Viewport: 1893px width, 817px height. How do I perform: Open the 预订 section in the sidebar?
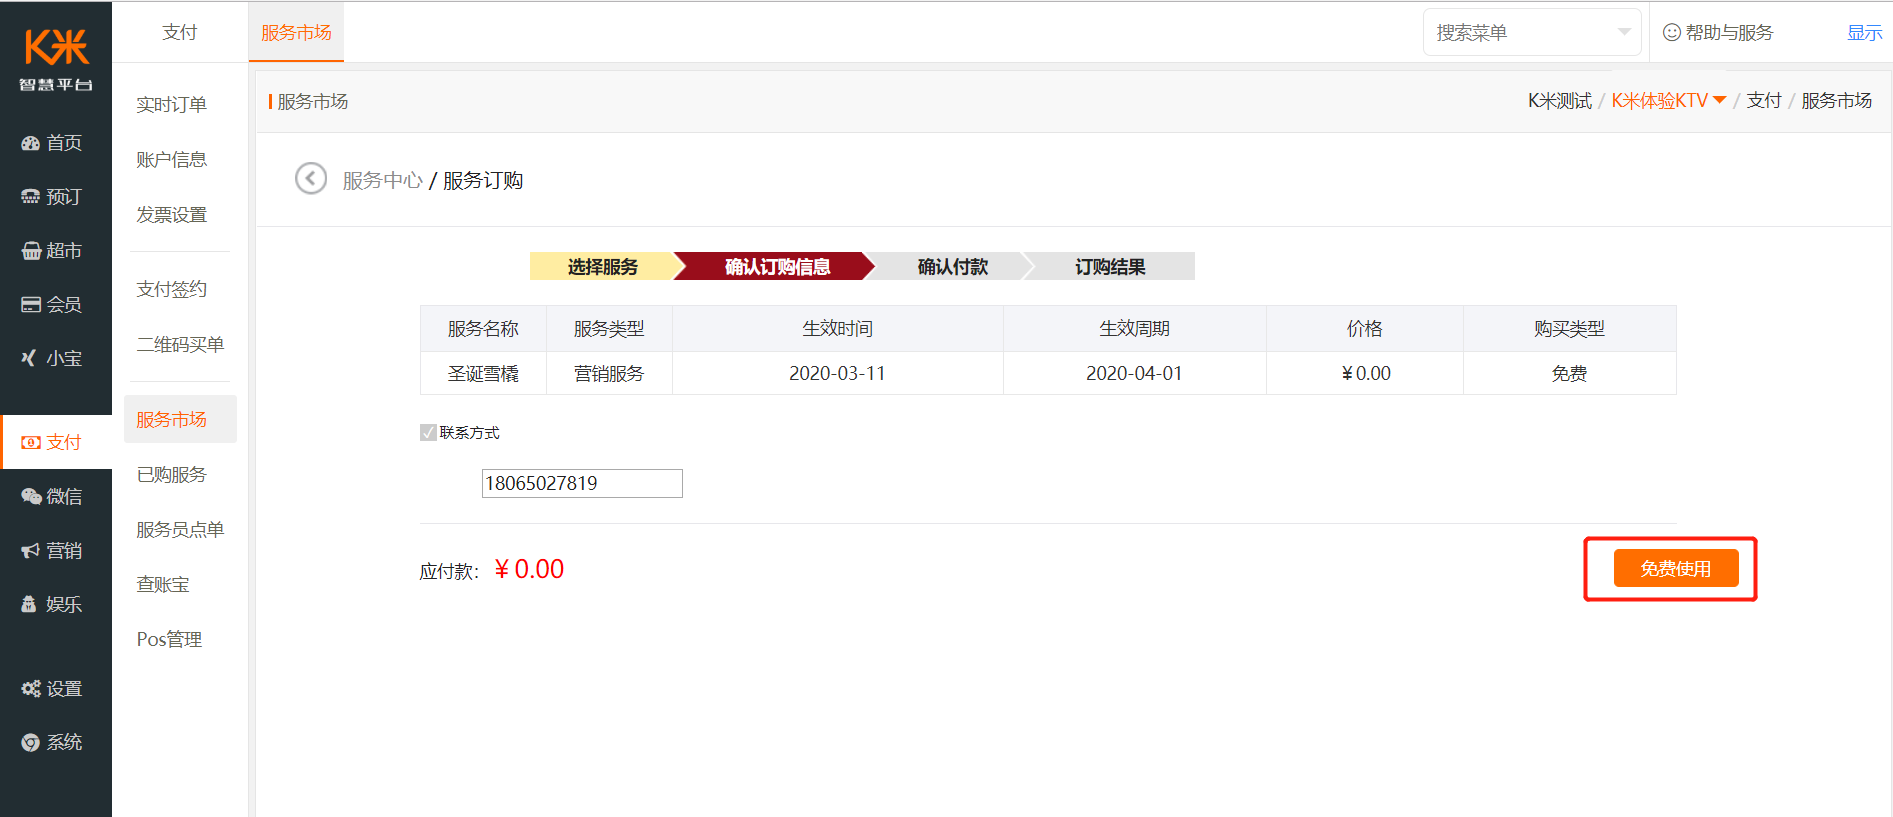click(52, 197)
